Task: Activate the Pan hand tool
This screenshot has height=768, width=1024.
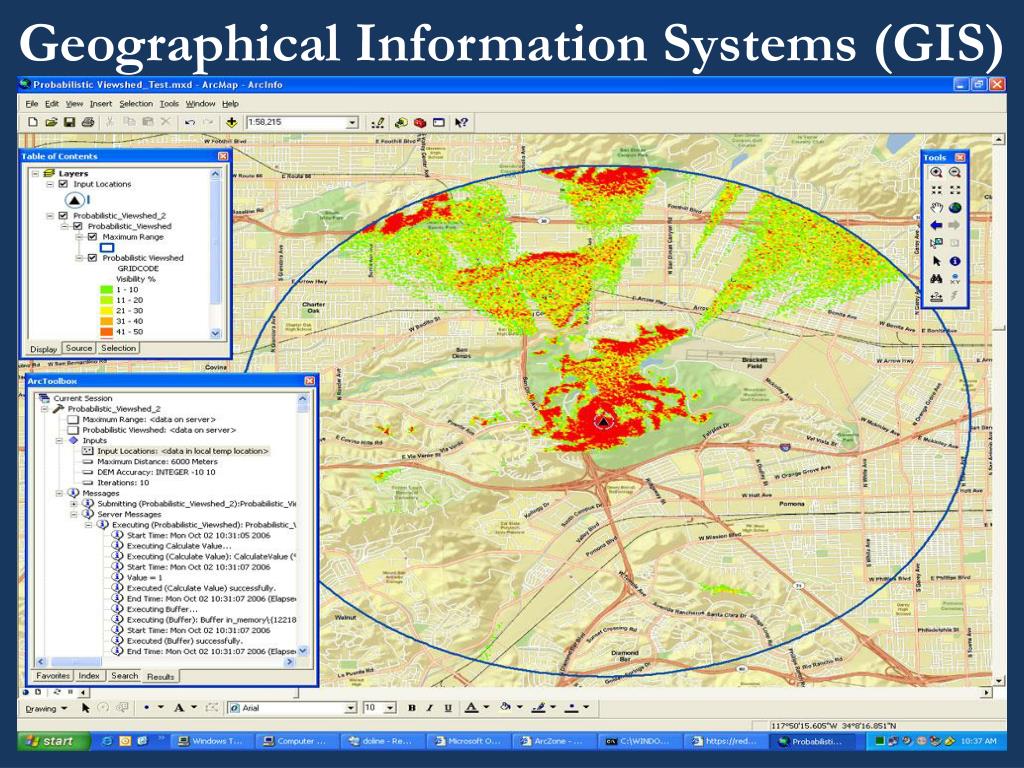Action: click(x=936, y=208)
